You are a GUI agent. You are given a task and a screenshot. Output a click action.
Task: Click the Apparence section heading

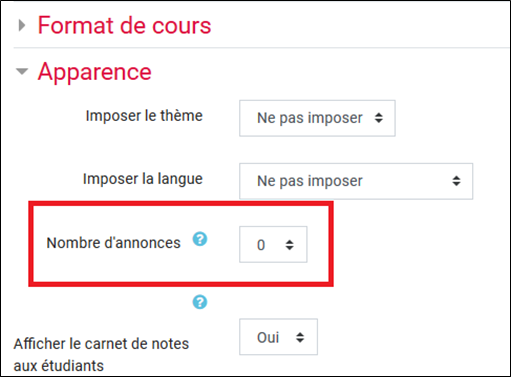pos(95,72)
